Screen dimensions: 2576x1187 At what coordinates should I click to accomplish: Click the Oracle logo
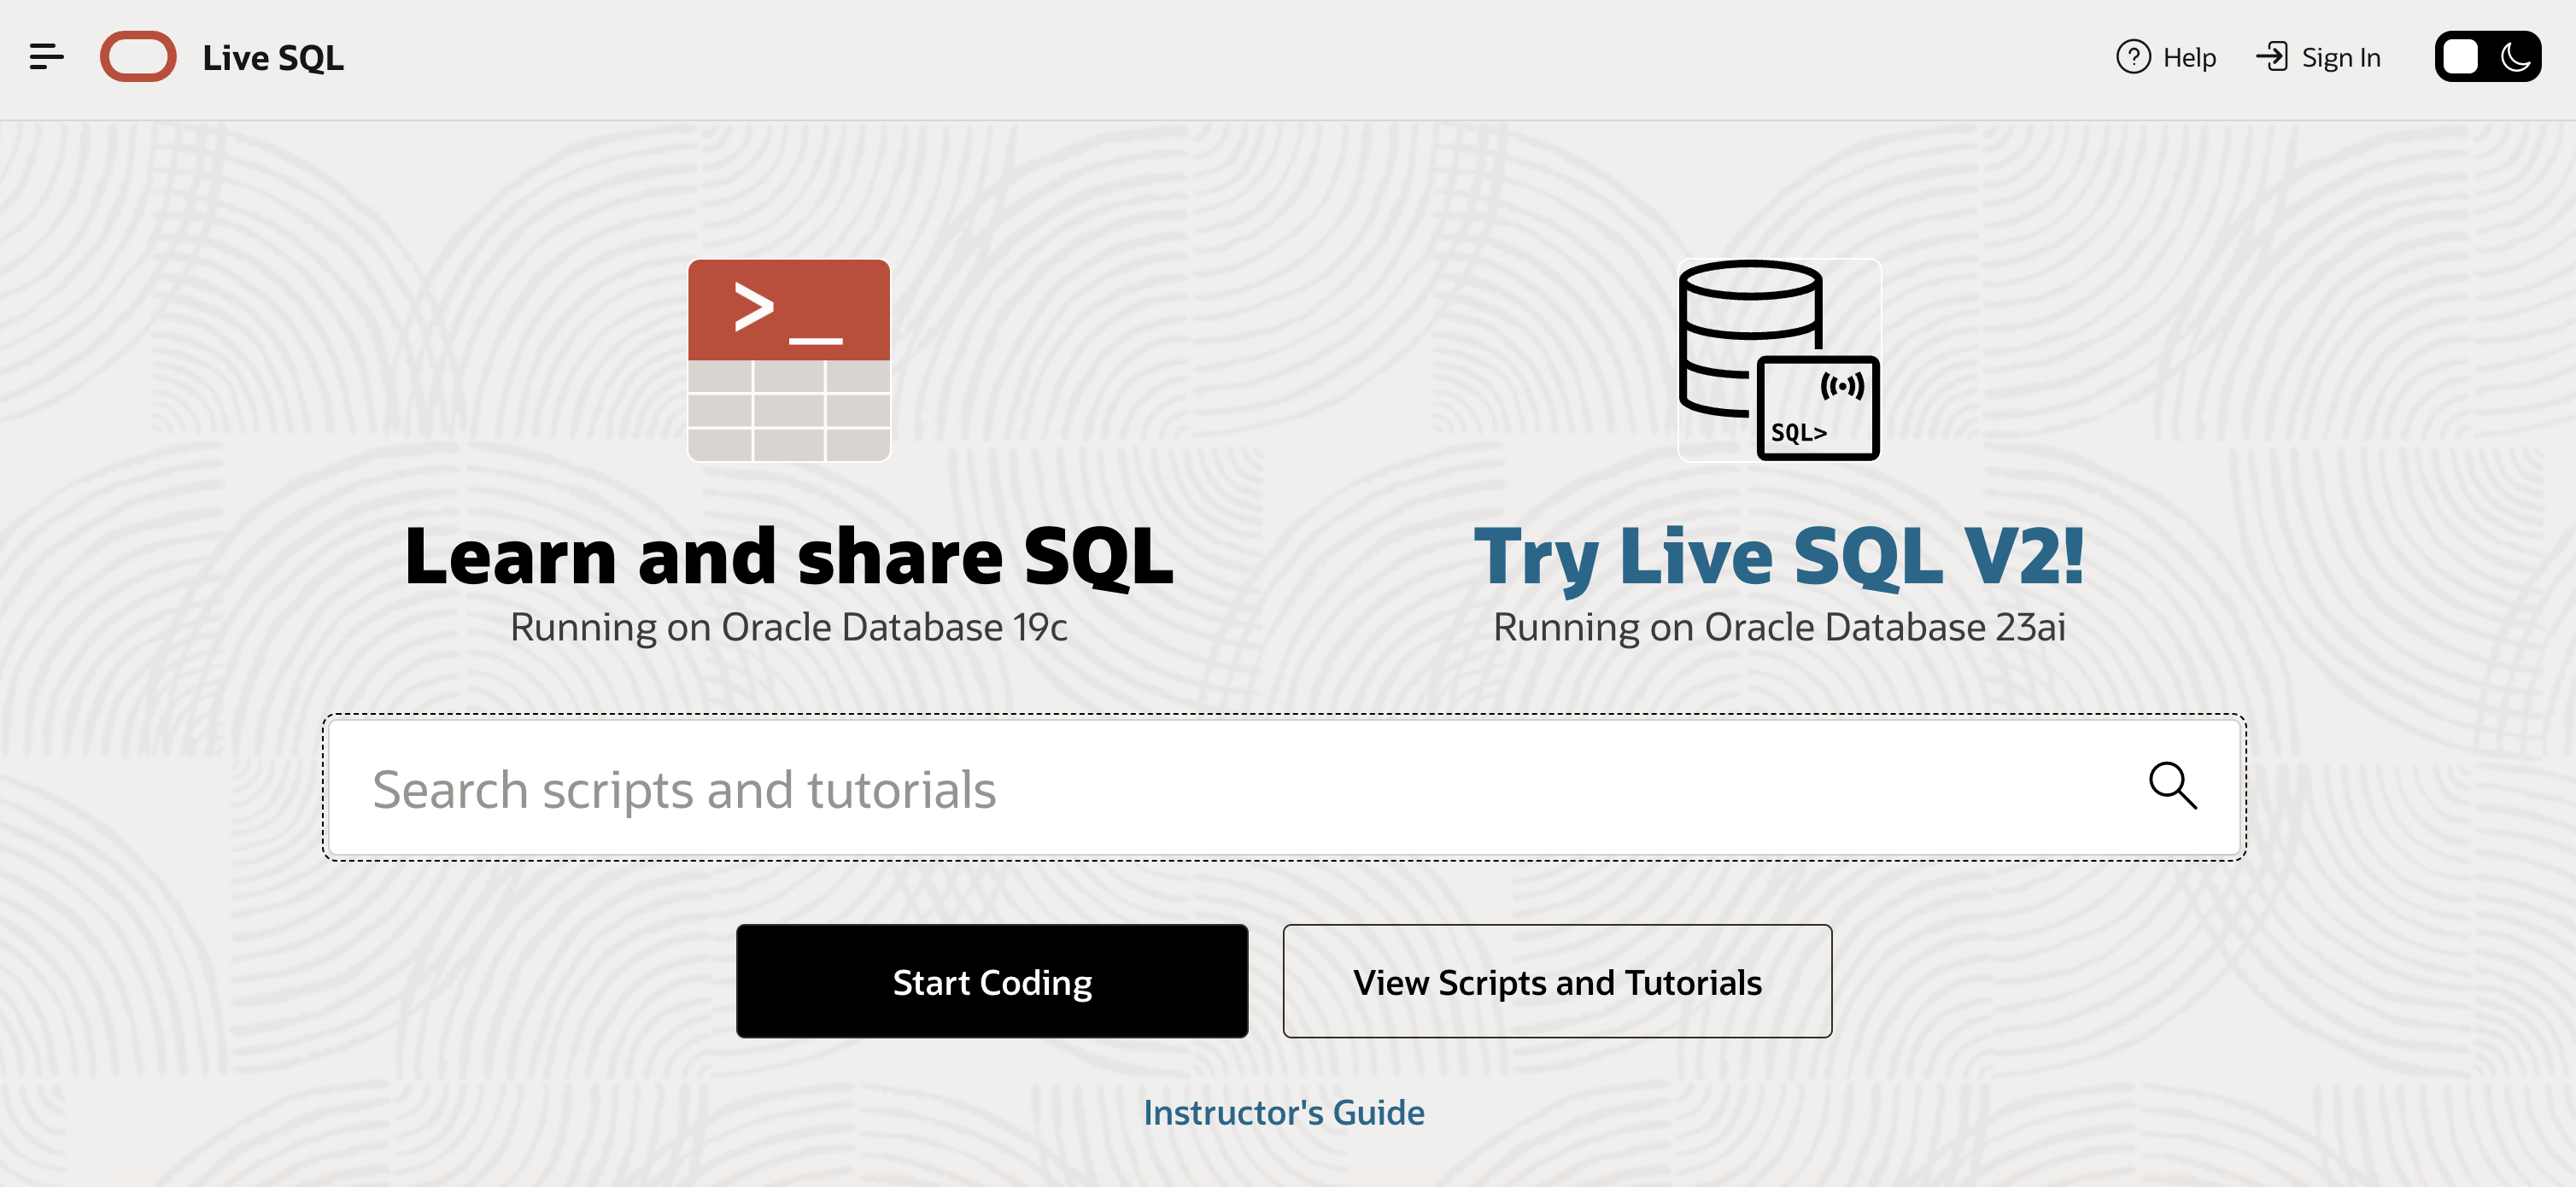tap(138, 57)
